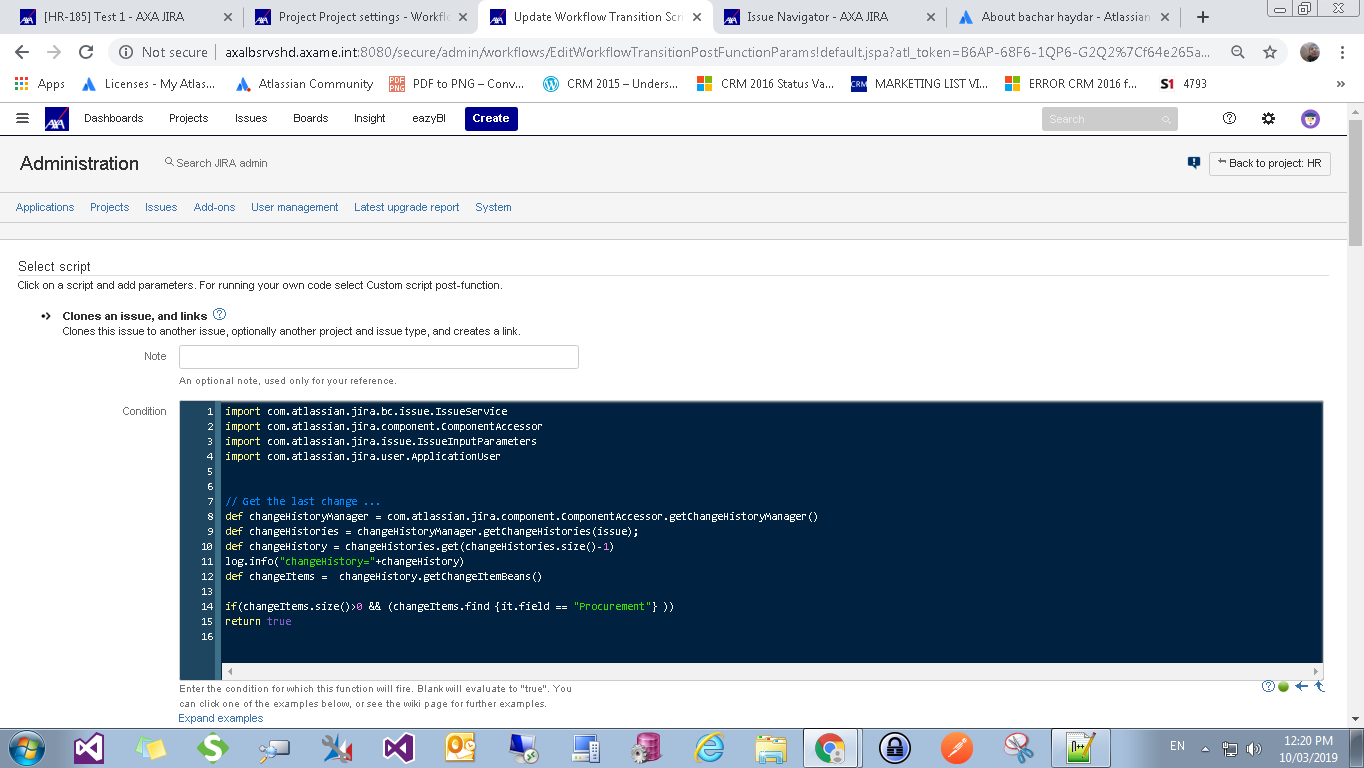Open the Issues menu in the navigation bar
Viewport: 1364px width, 768px height.
click(250, 118)
